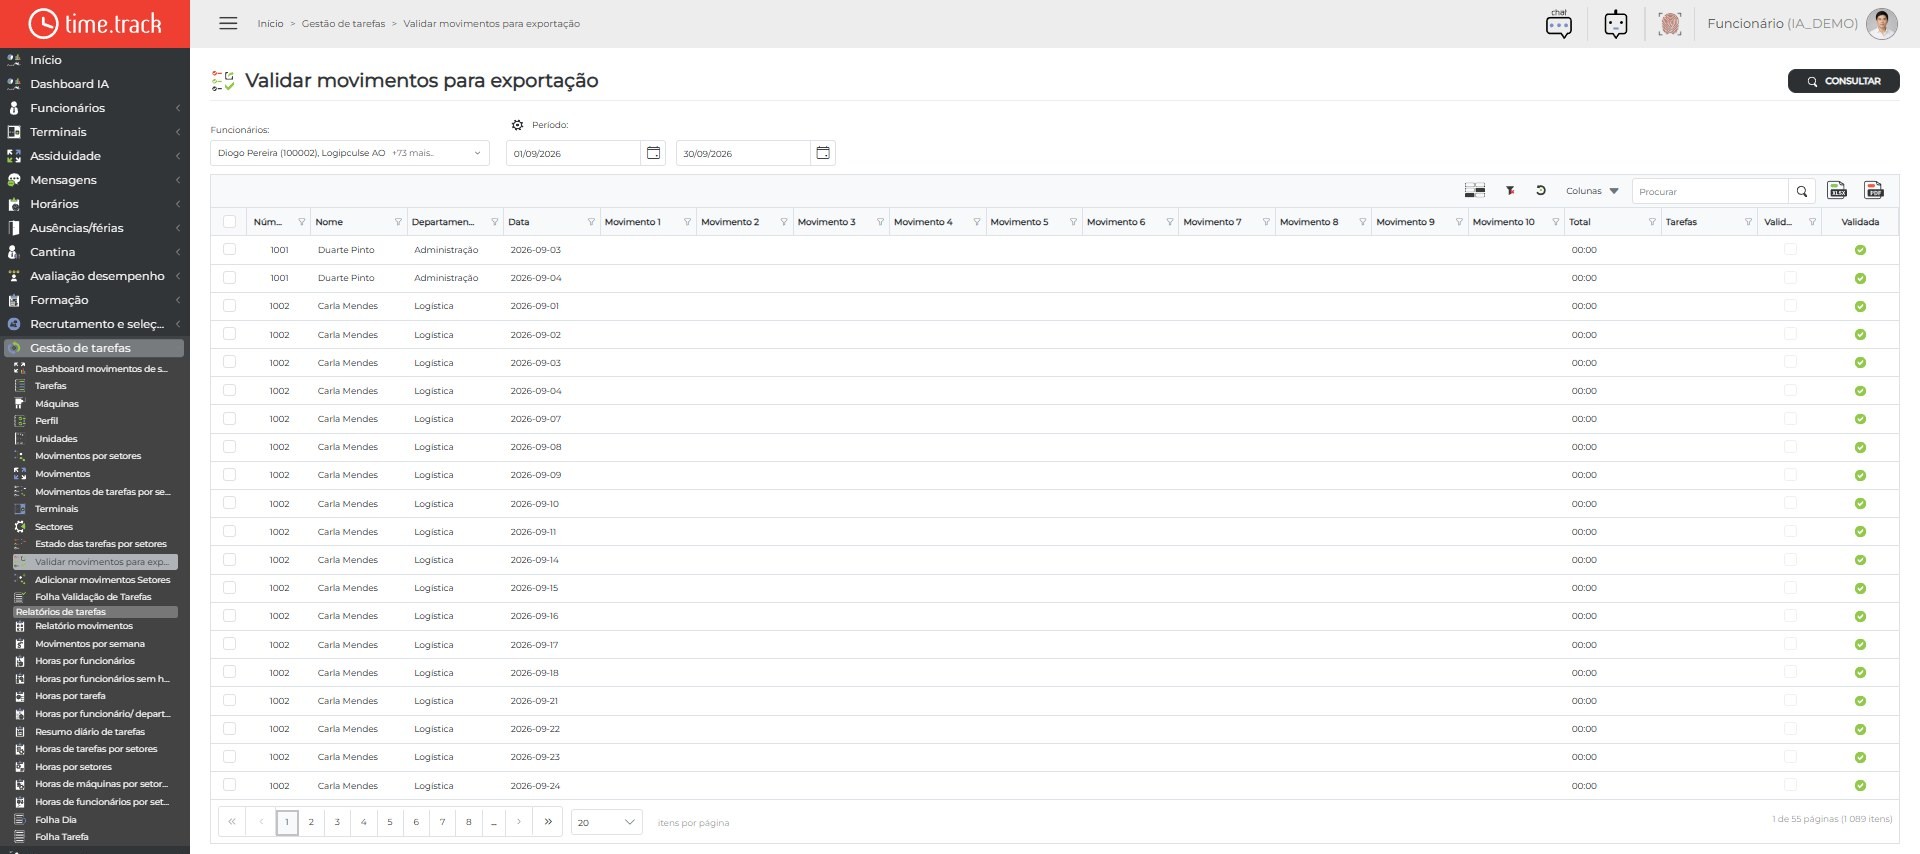1920x854 pixels.
Task: Click the fingerprint icon in header
Action: pos(1669,24)
